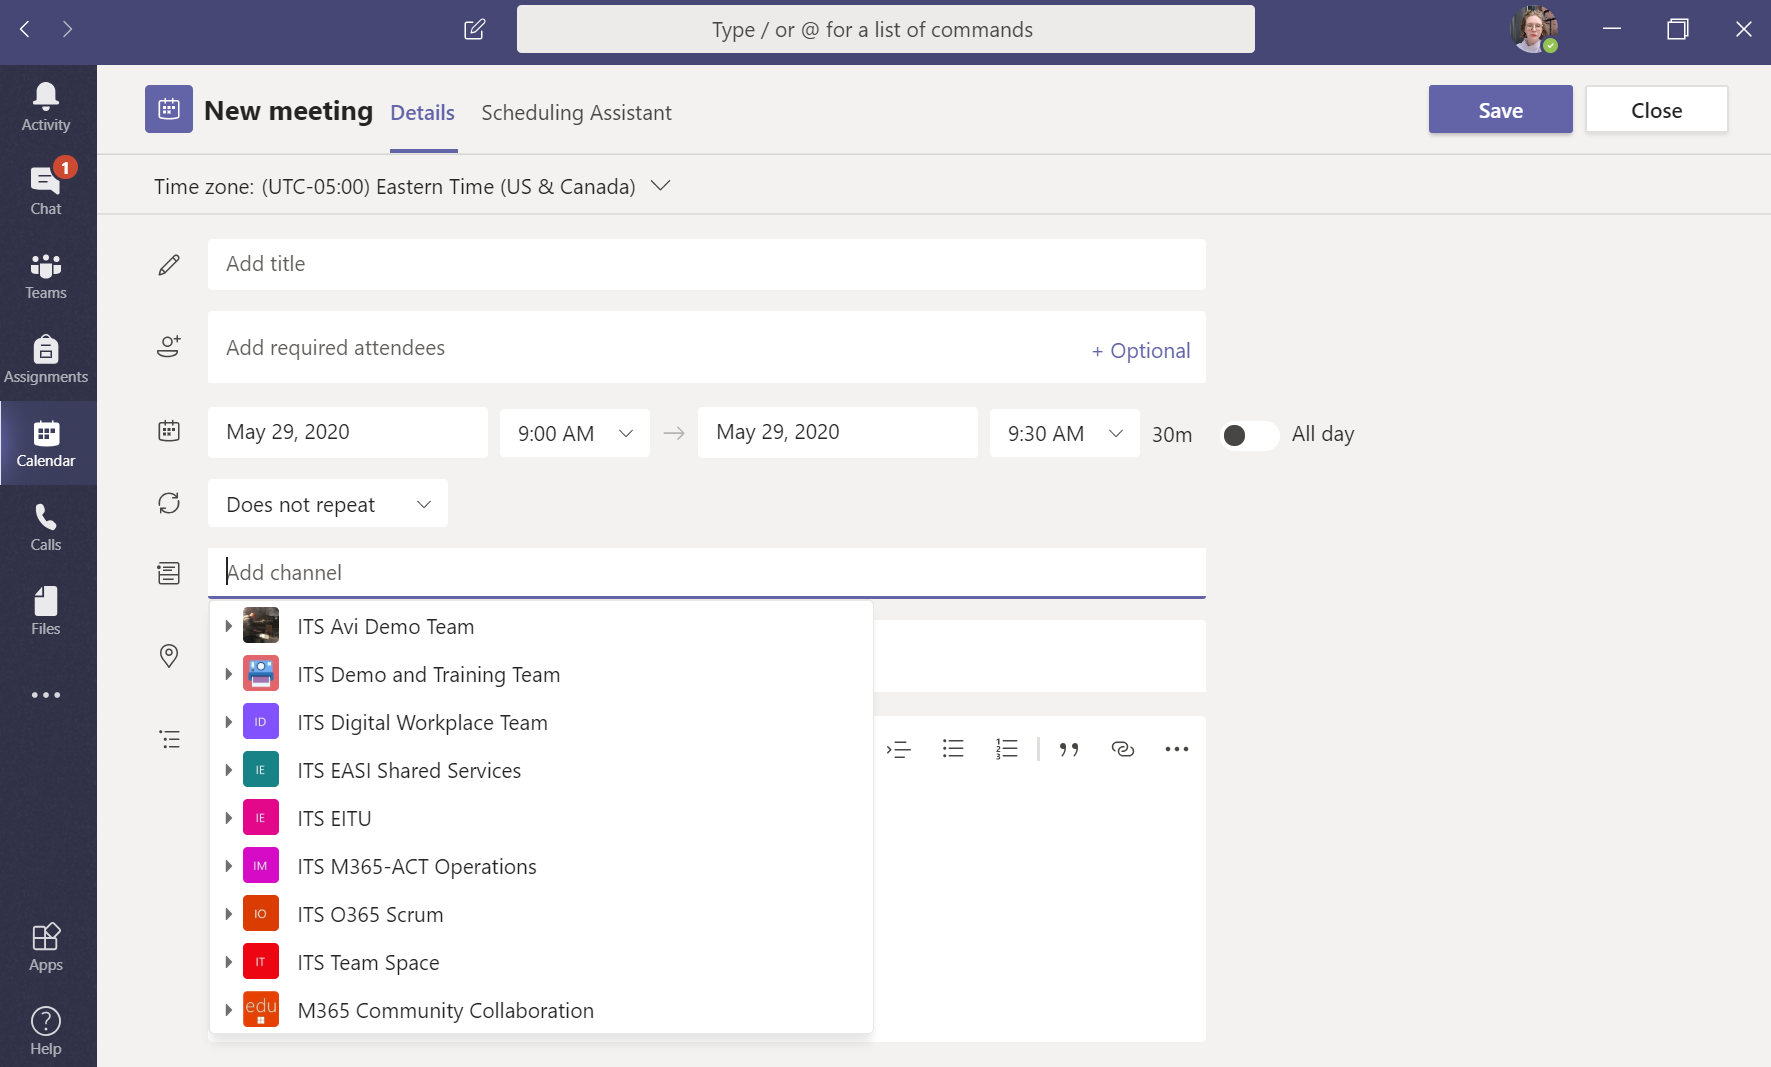The image size is (1771, 1067).
Task: Expand ITS Demo and Training Team channels
Action: pos(228,674)
